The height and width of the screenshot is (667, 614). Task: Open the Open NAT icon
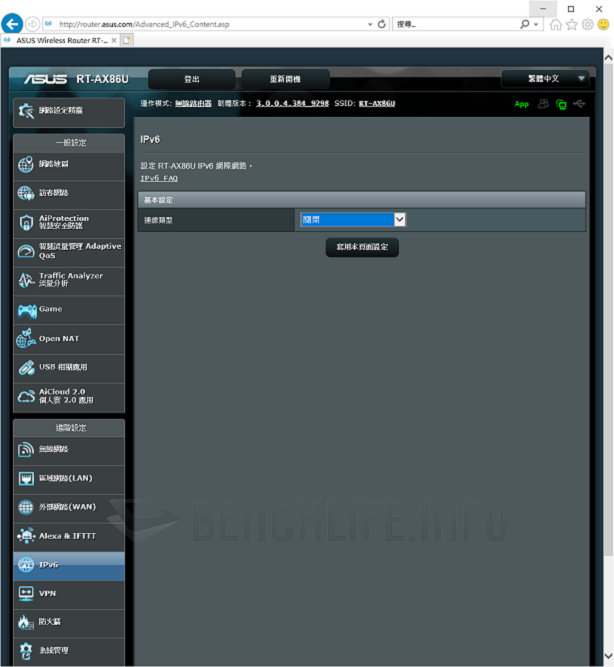point(26,339)
